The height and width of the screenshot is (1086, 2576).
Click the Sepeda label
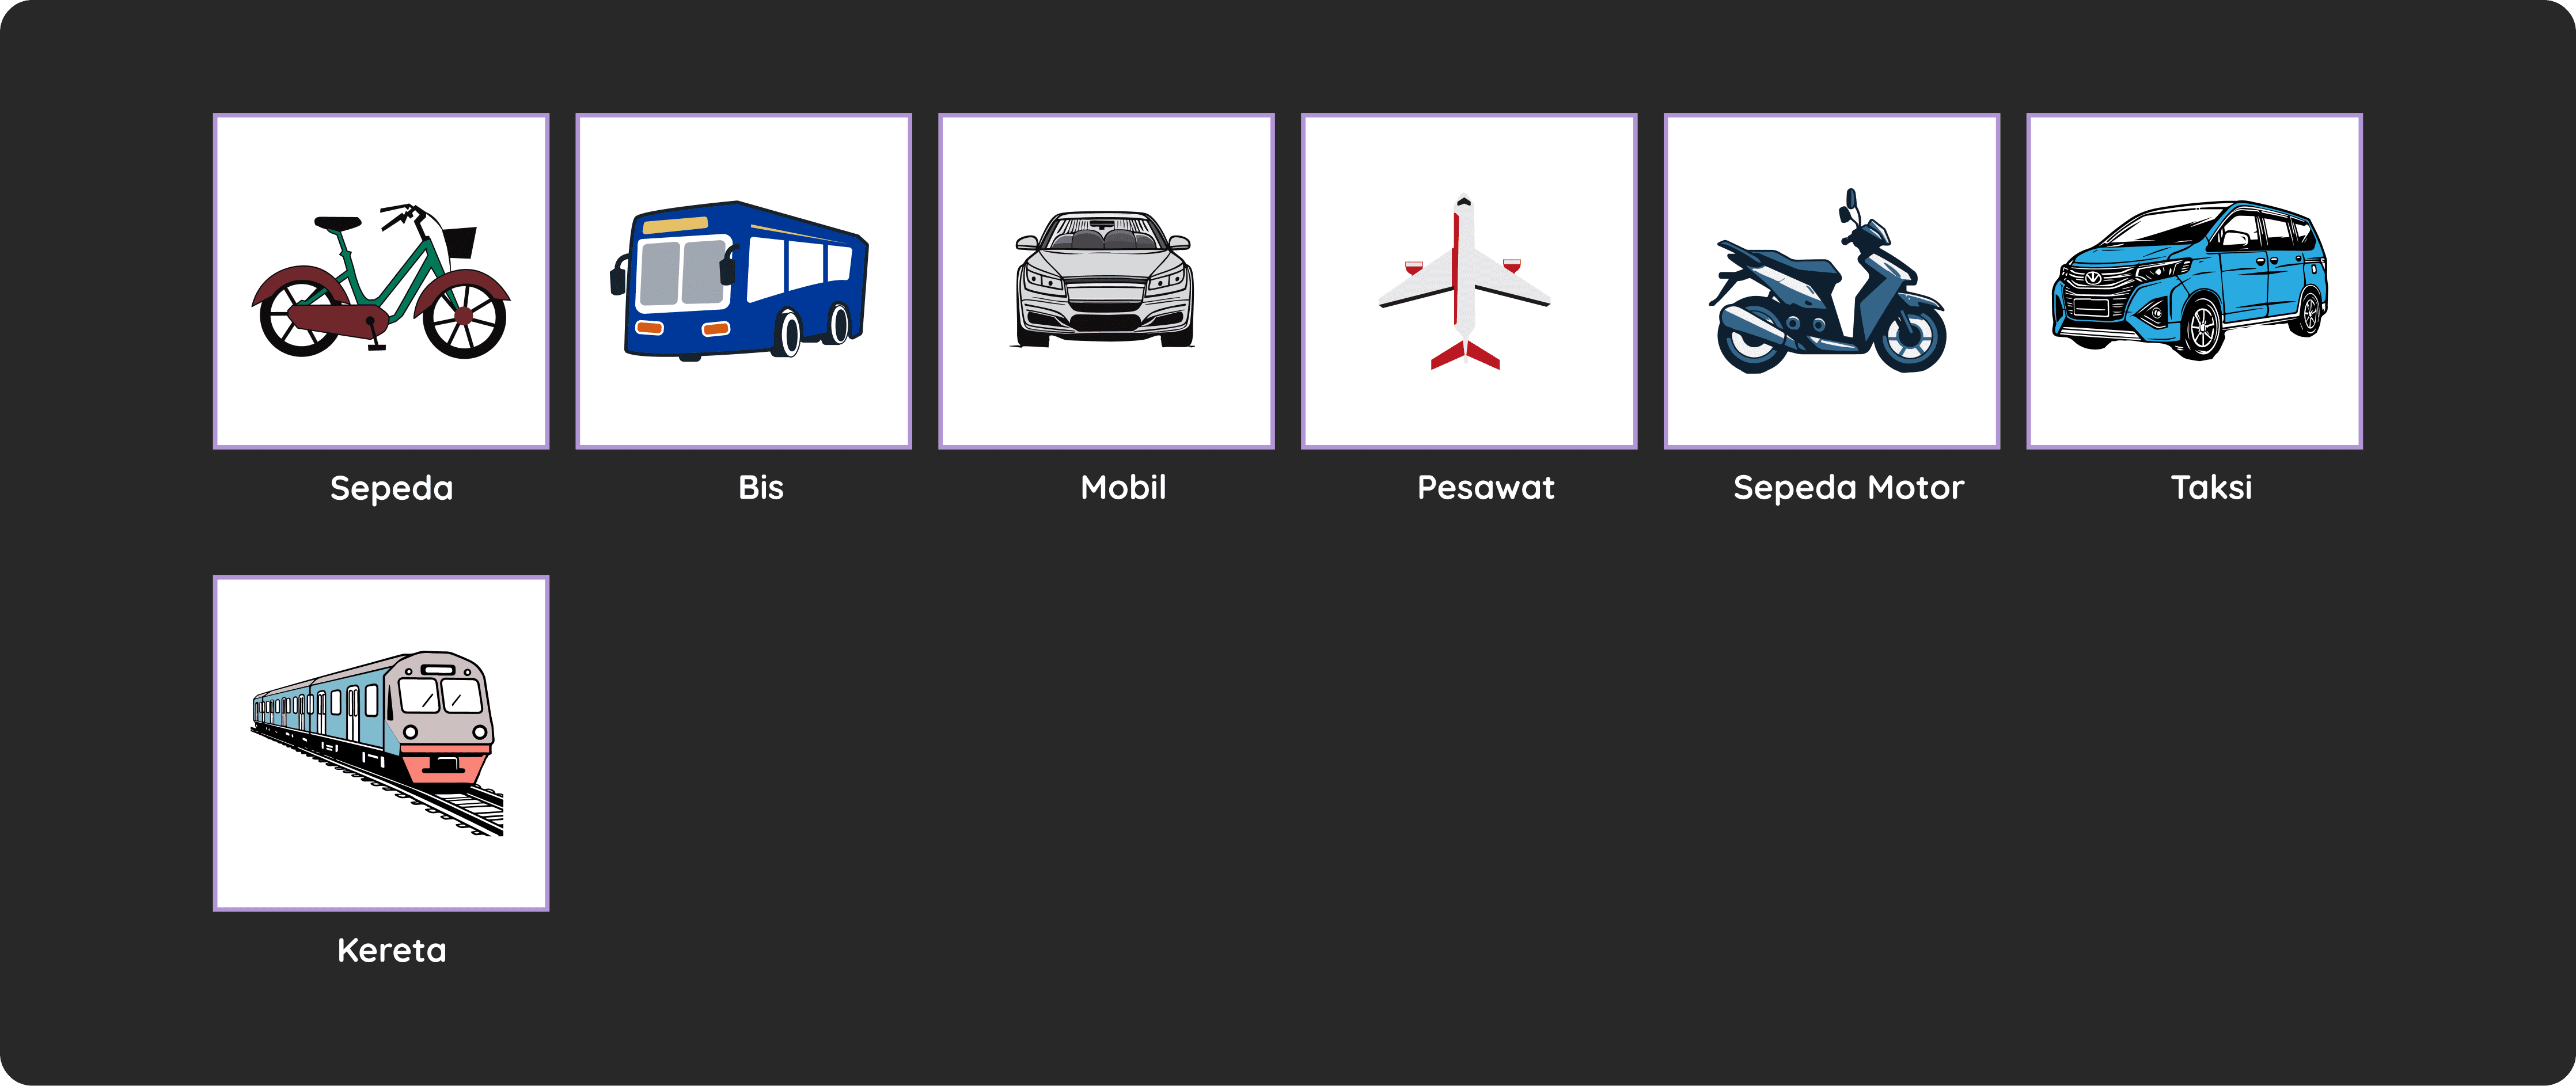[392, 488]
